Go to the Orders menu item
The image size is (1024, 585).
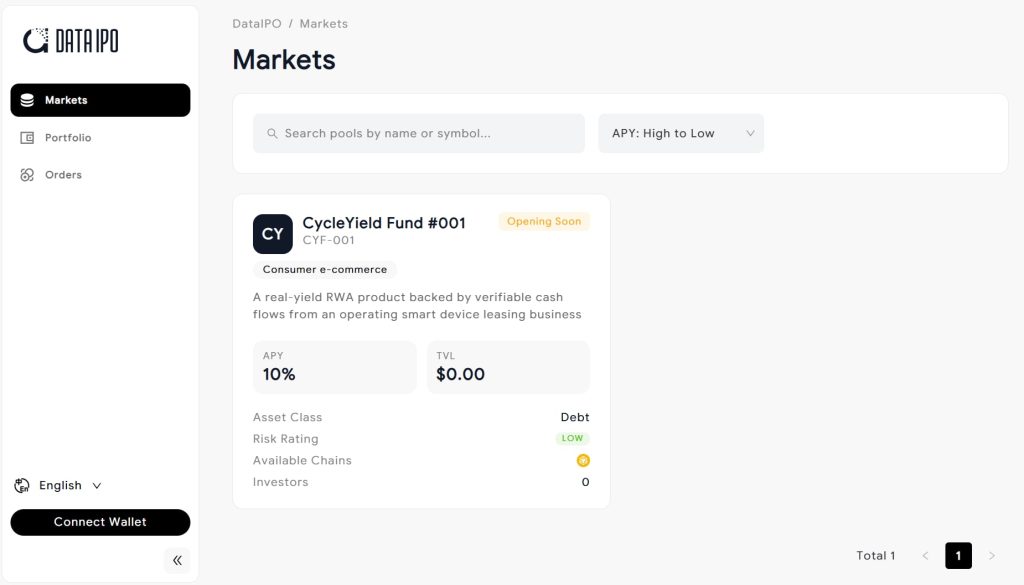(x=63, y=175)
